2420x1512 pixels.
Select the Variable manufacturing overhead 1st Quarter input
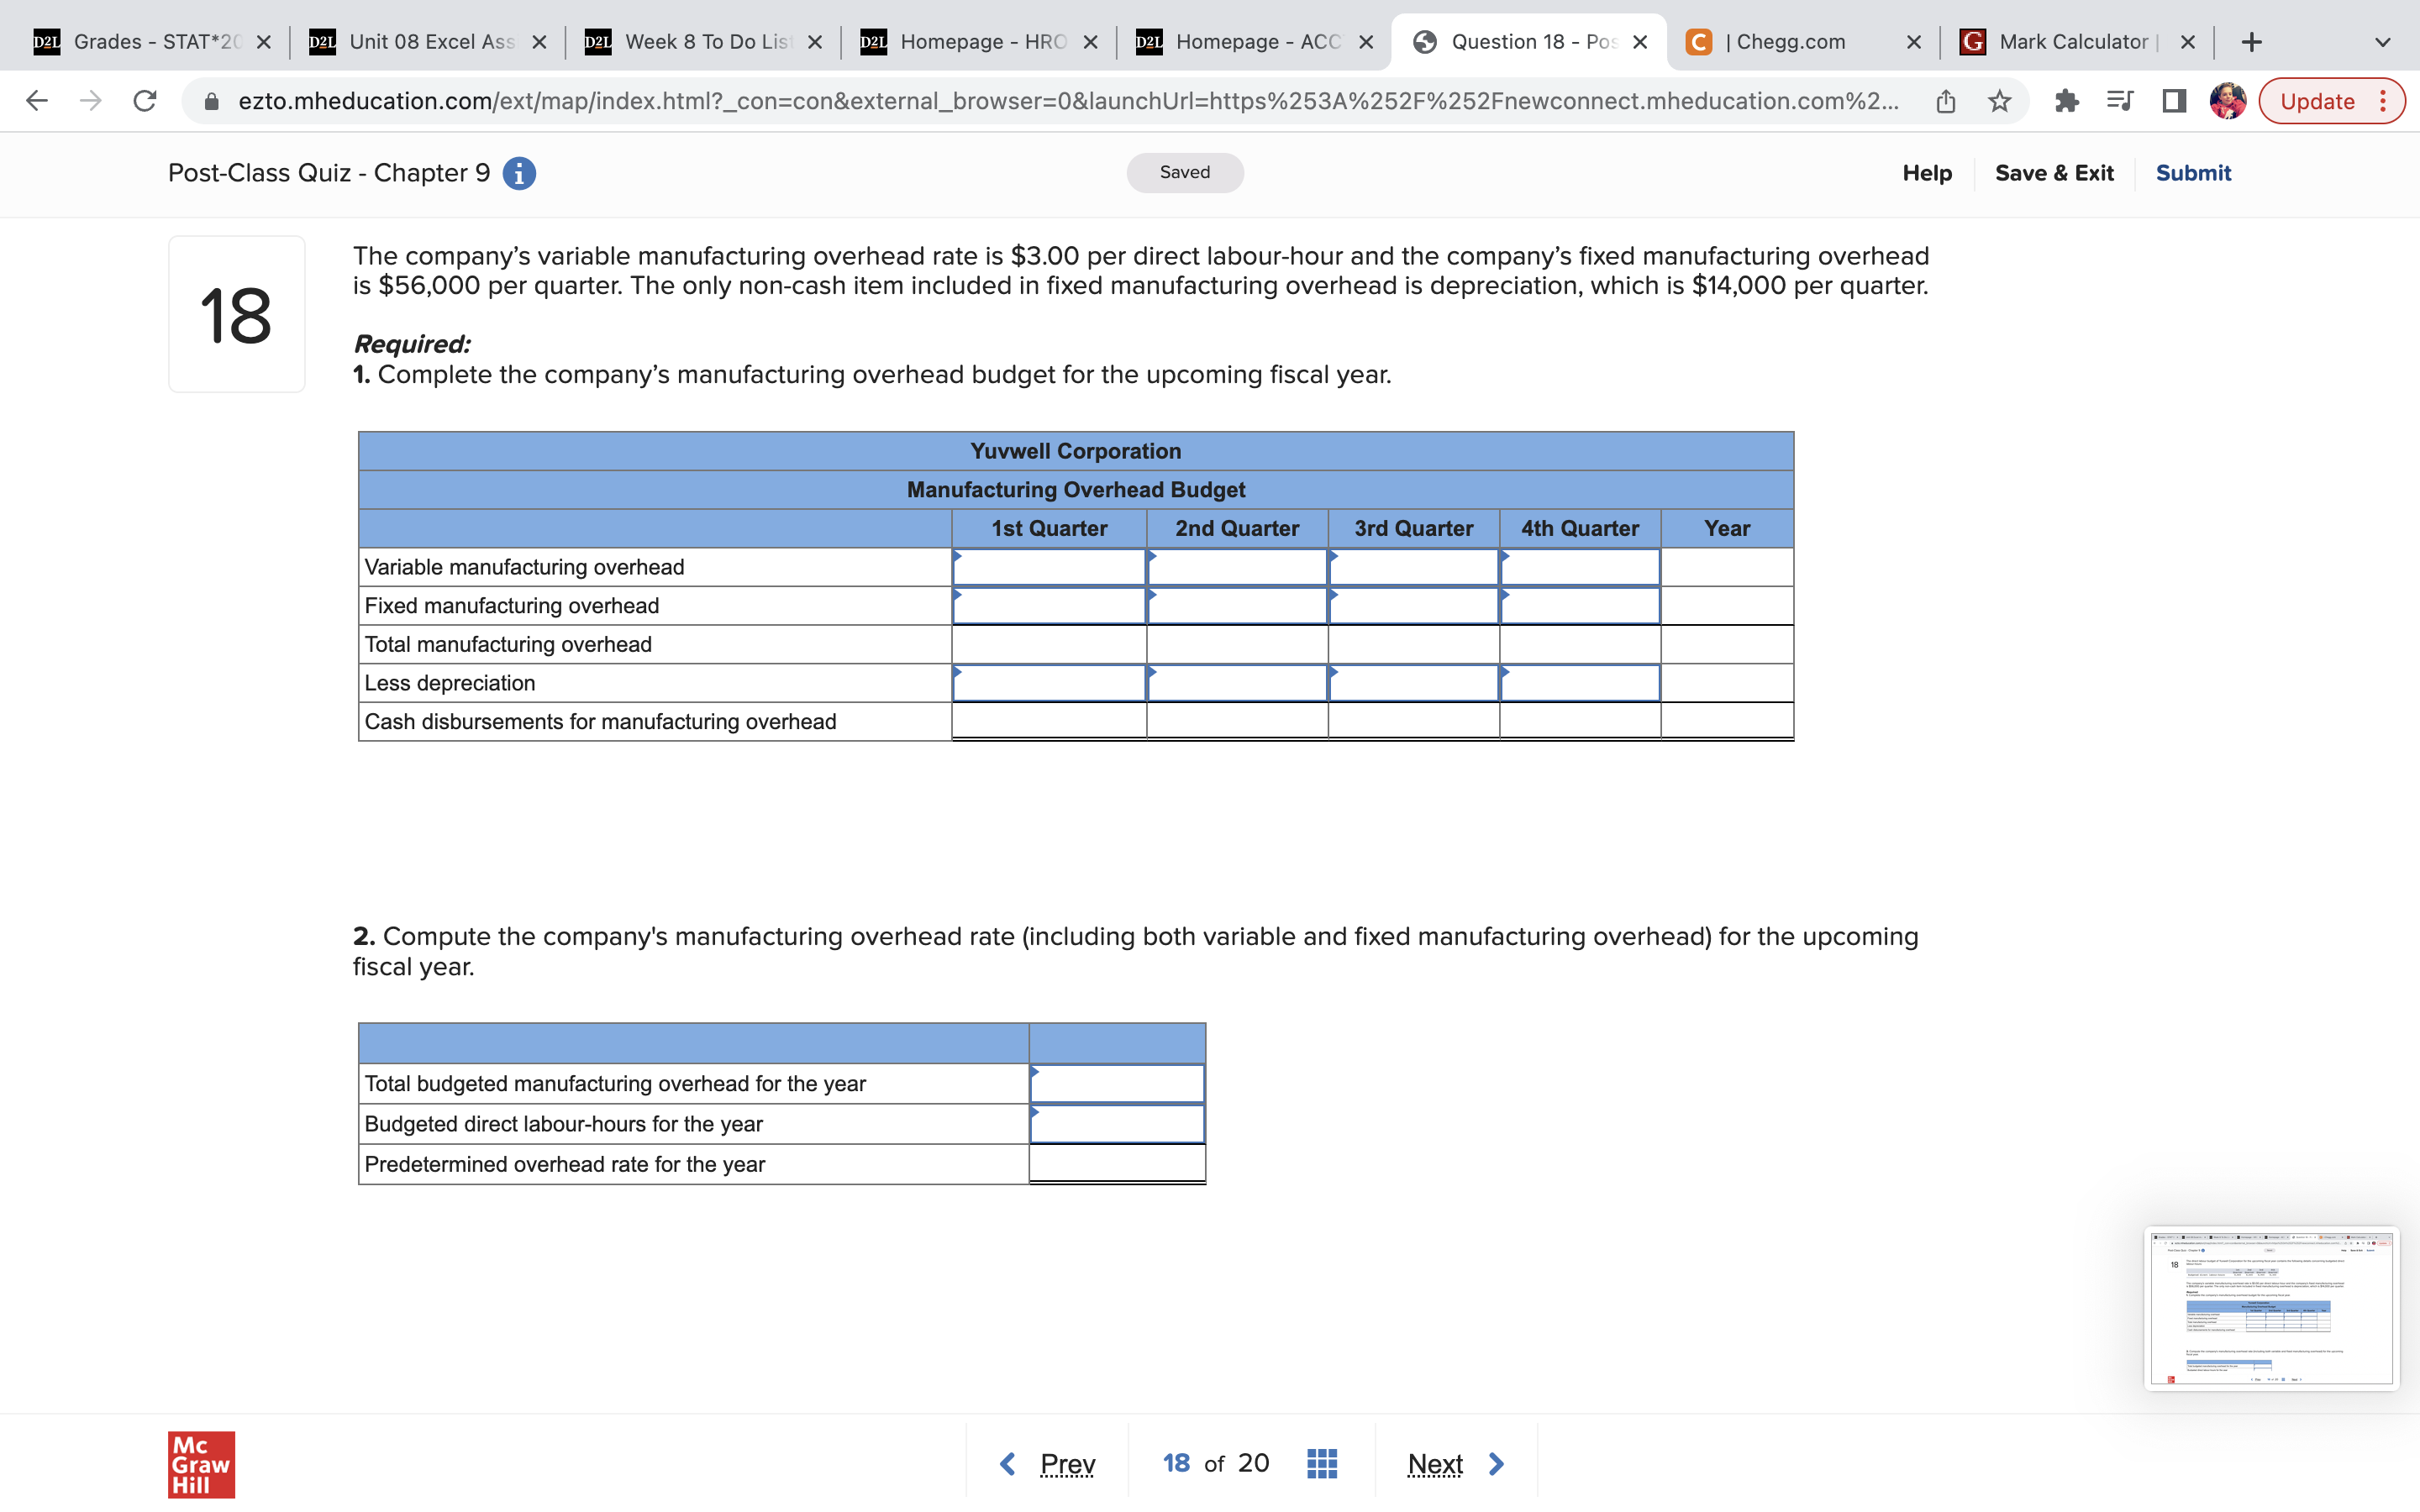[x=1046, y=566]
